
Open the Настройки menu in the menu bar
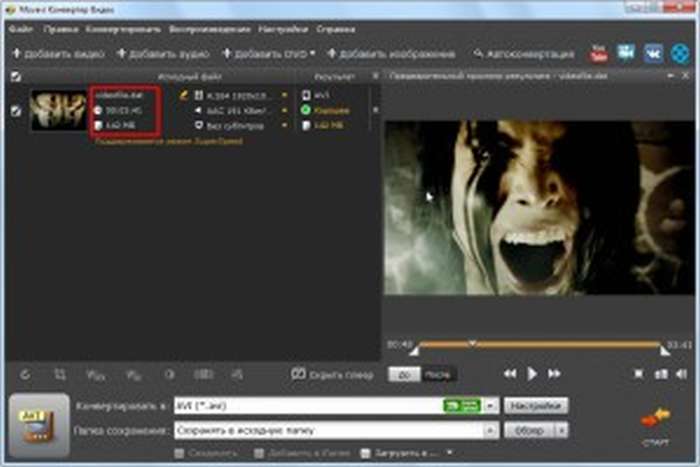click(283, 29)
